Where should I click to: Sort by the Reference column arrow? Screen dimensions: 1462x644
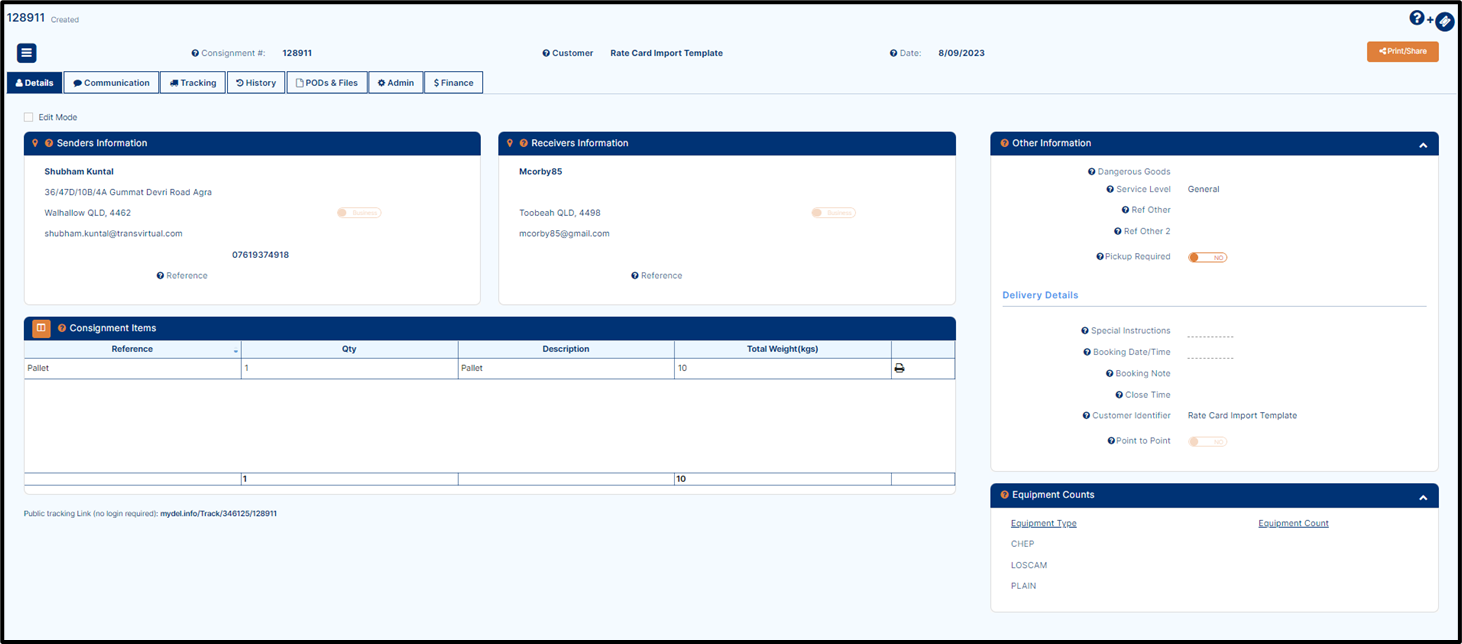click(236, 351)
